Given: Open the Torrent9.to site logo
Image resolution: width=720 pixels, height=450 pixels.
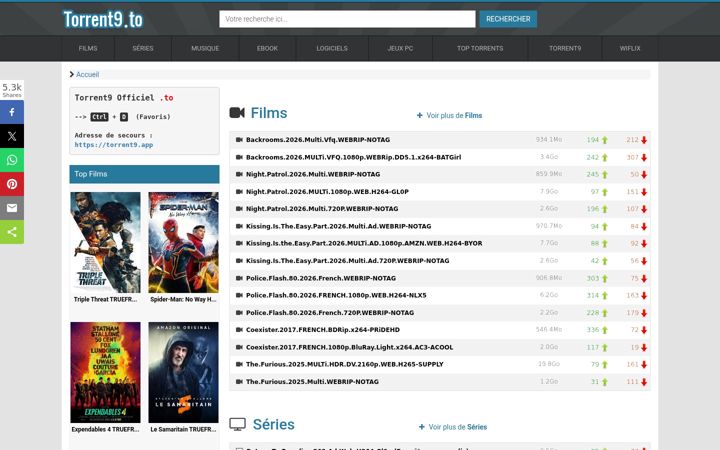Looking at the screenshot, I should click(103, 19).
